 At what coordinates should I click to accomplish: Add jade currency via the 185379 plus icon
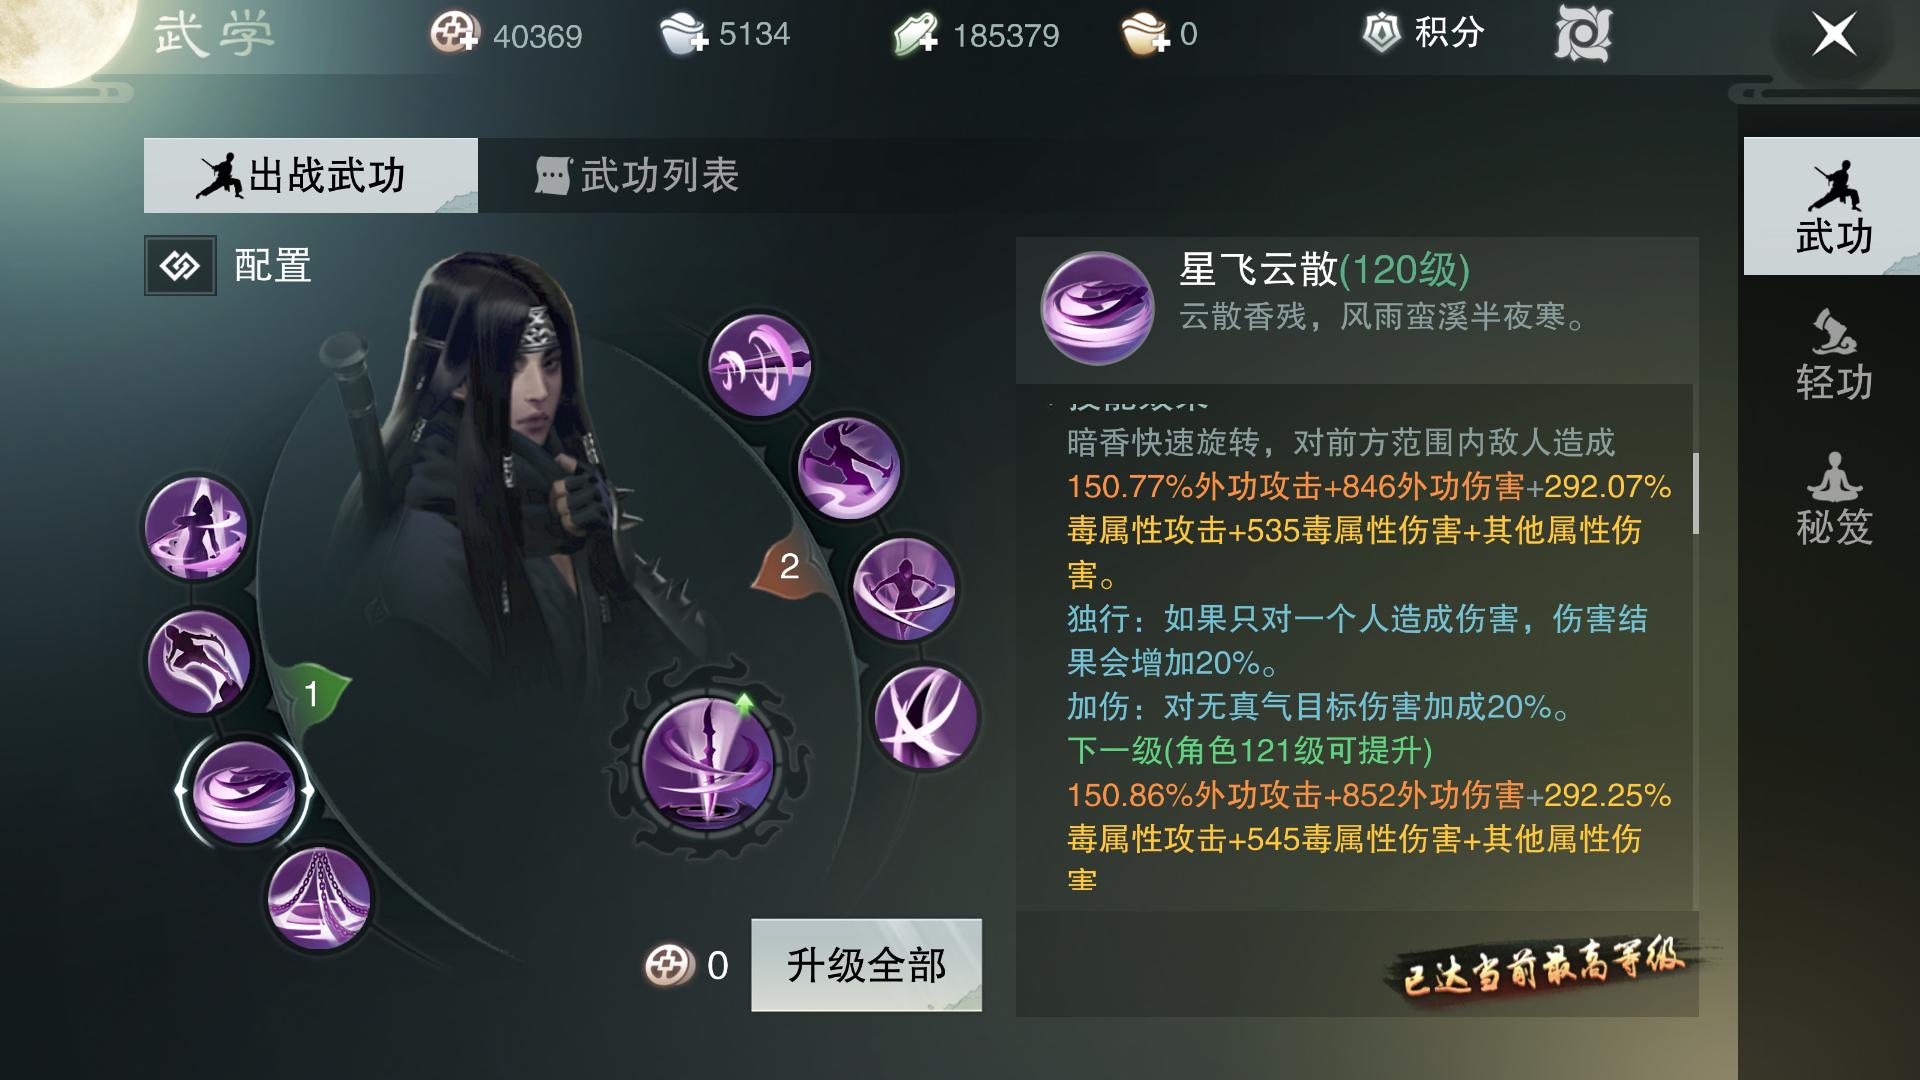pyautogui.click(x=916, y=34)
